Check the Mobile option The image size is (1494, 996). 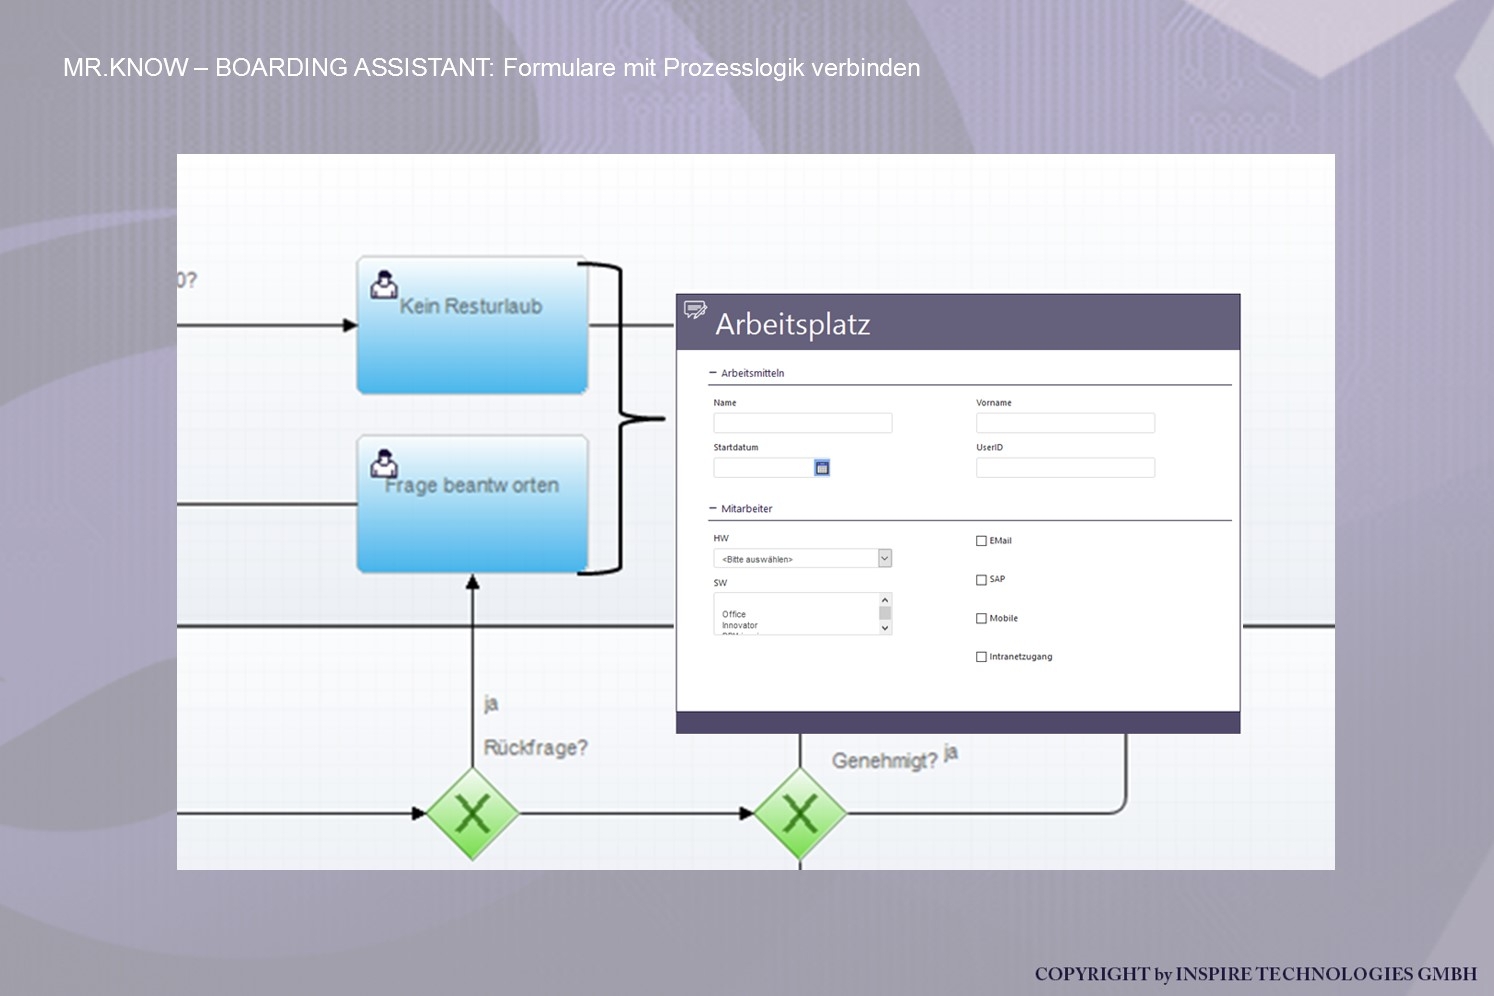pyautogui.click(x=981, y=619)
